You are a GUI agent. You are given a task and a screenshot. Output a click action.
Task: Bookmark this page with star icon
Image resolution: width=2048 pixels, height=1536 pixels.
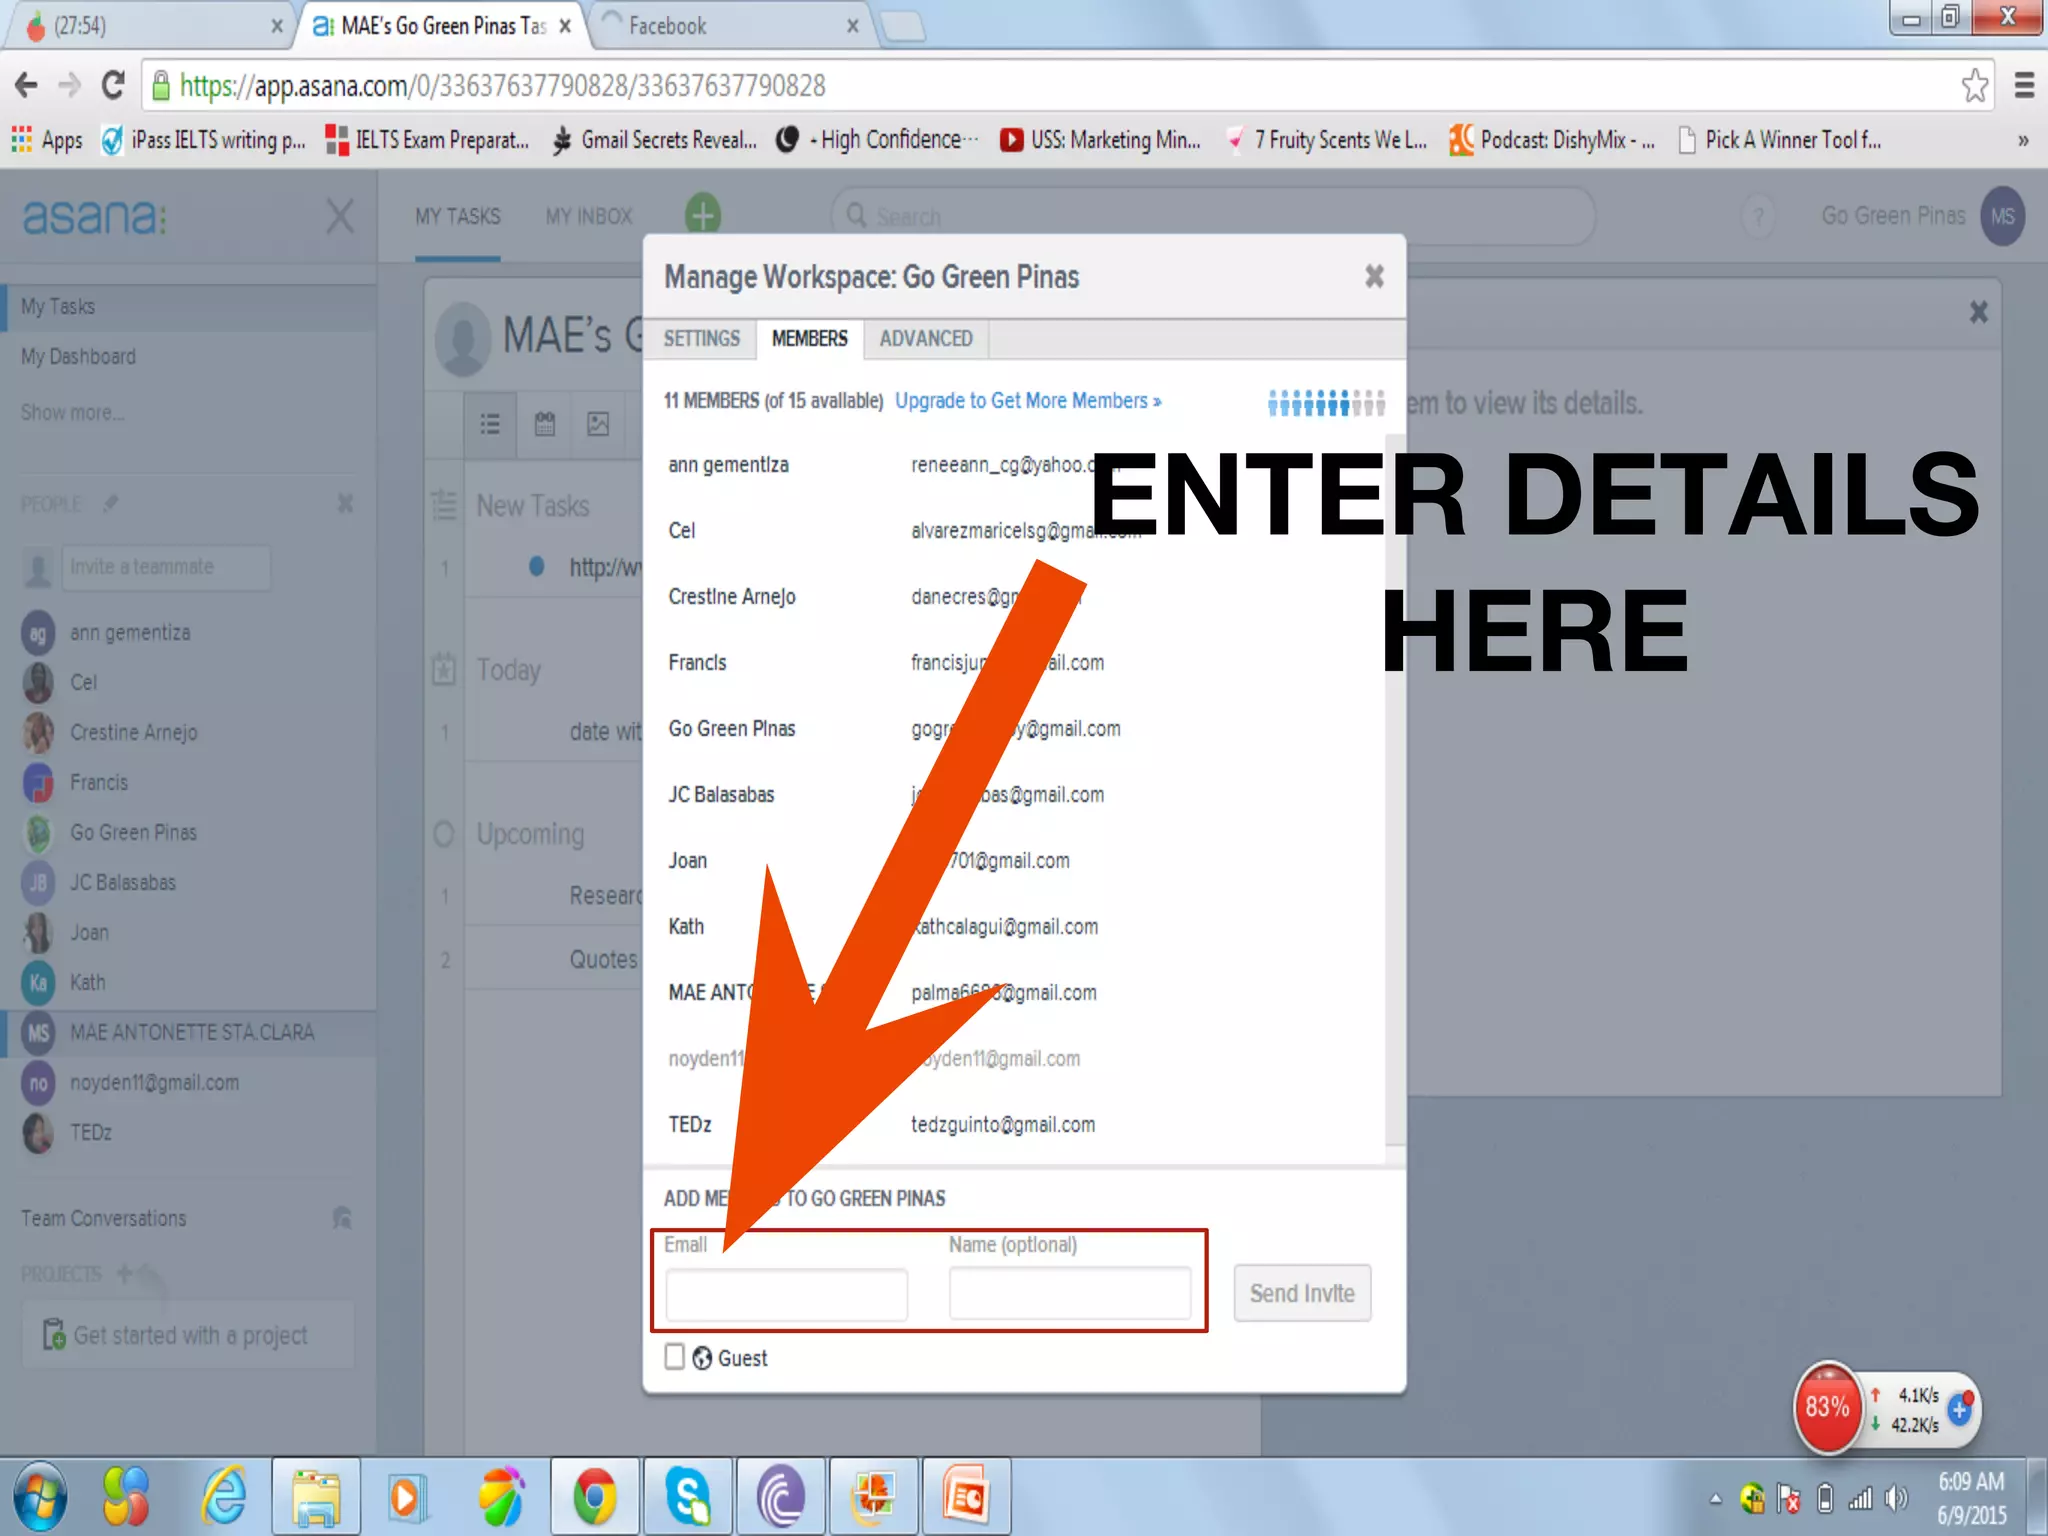[x=1974, y=86]
